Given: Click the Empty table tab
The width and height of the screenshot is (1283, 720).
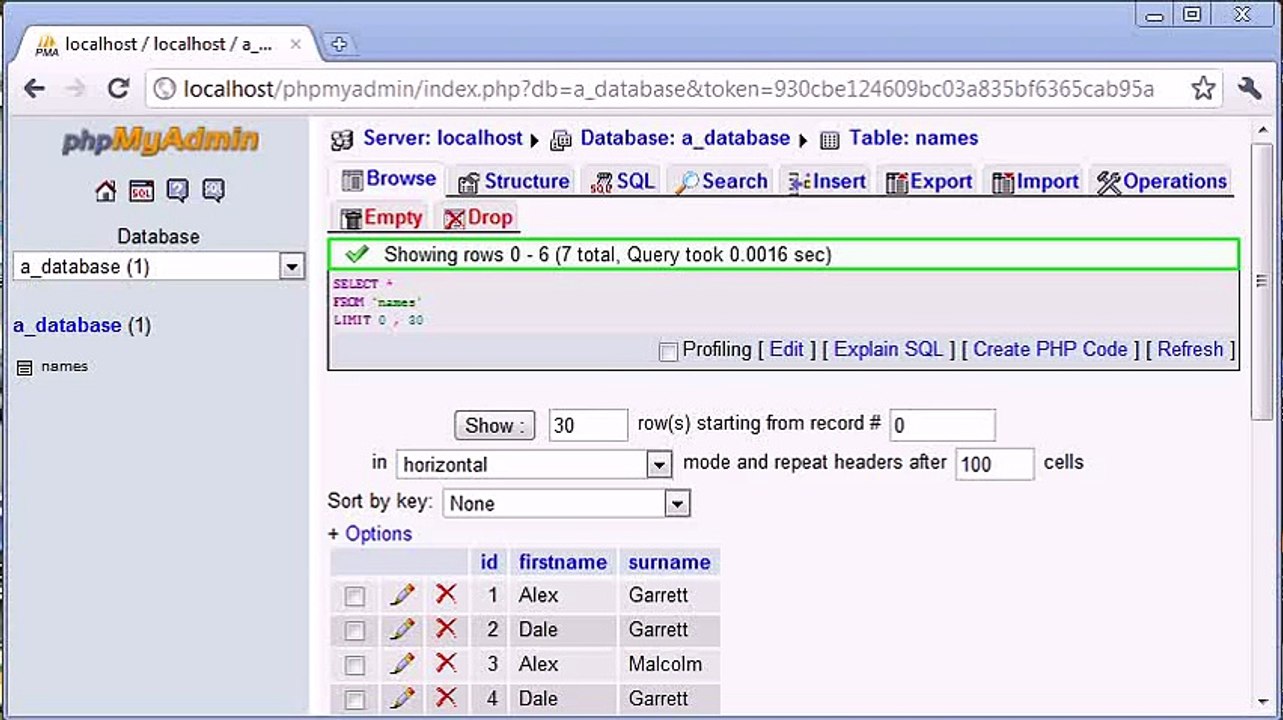Looking at the screenshot, I should (381, 218).
